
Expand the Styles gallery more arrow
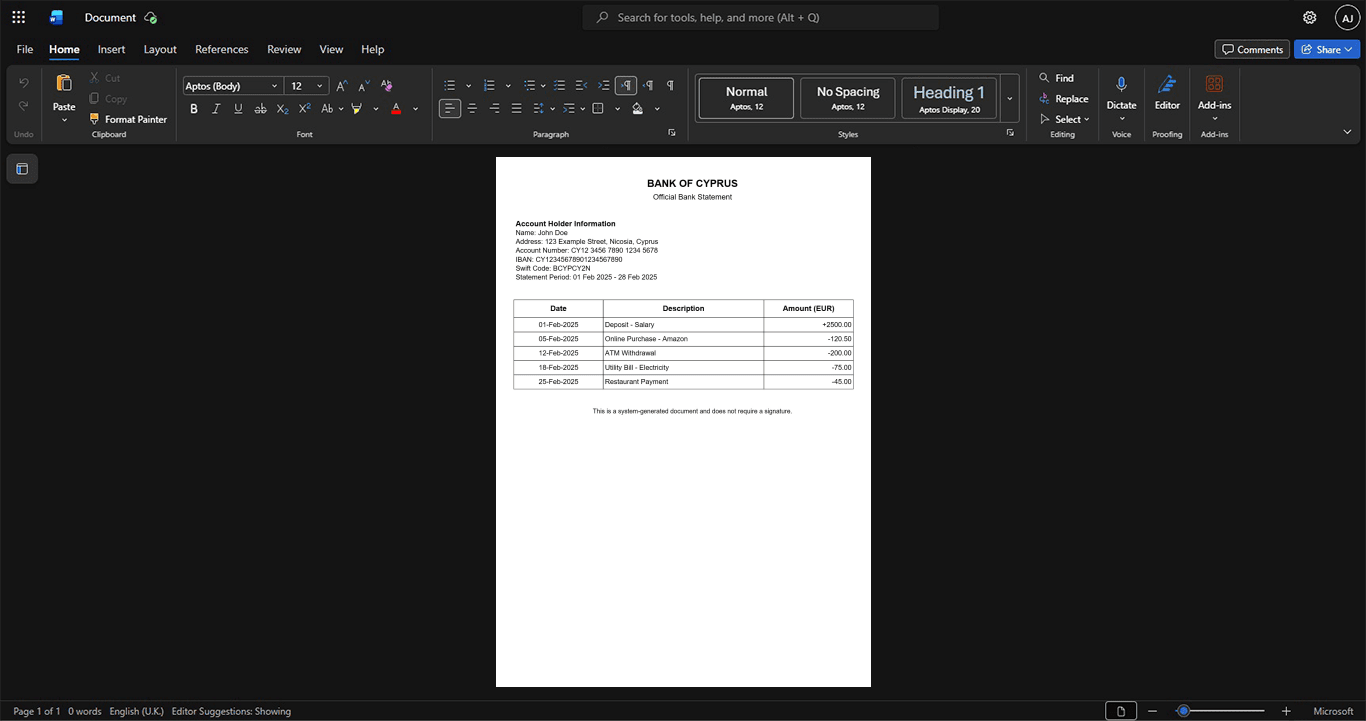(x=1010, y=98)
